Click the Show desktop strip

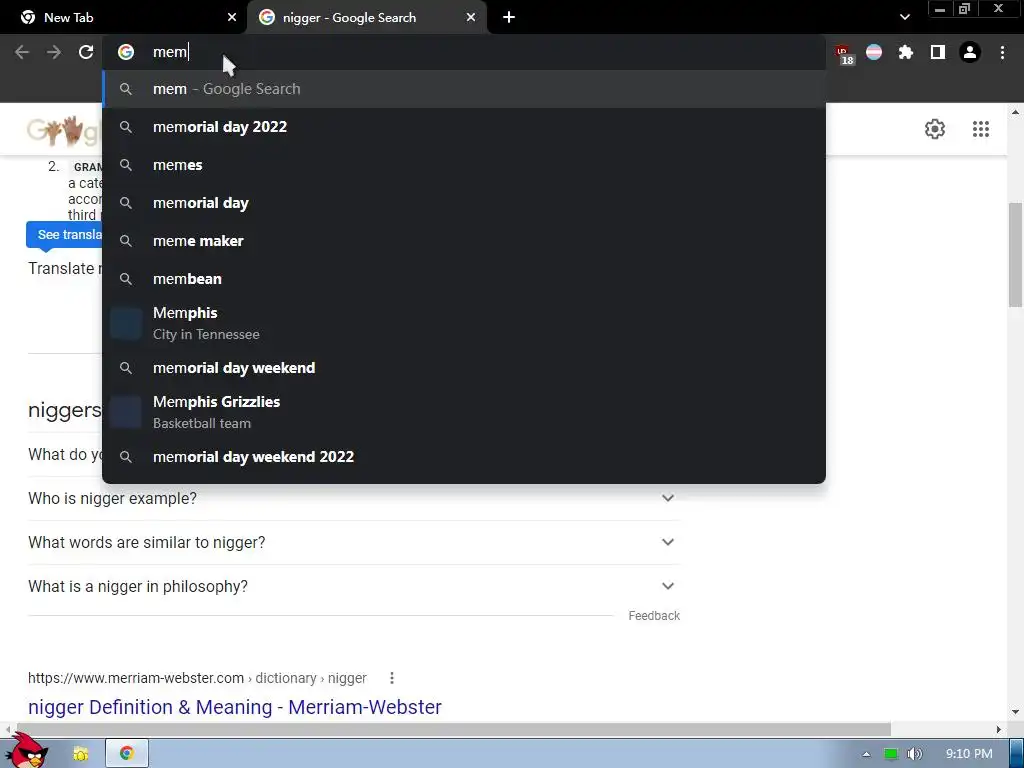(x=1017, y=754)
